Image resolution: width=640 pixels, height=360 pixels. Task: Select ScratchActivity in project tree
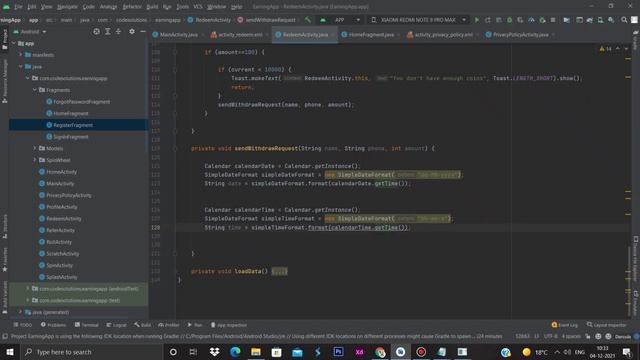point(62,253)
